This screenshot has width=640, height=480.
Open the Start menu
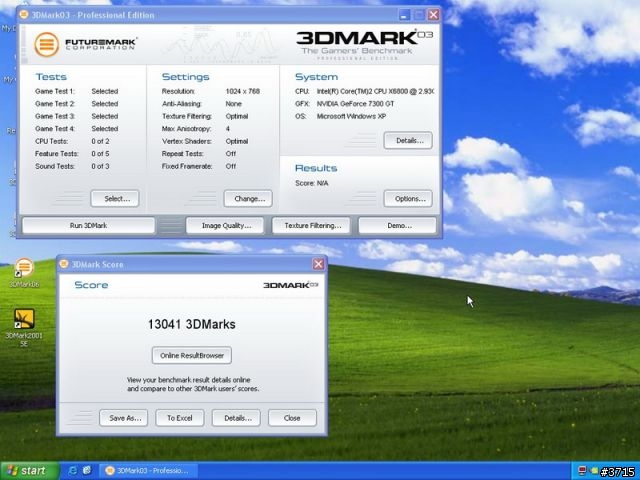point(29,471)
